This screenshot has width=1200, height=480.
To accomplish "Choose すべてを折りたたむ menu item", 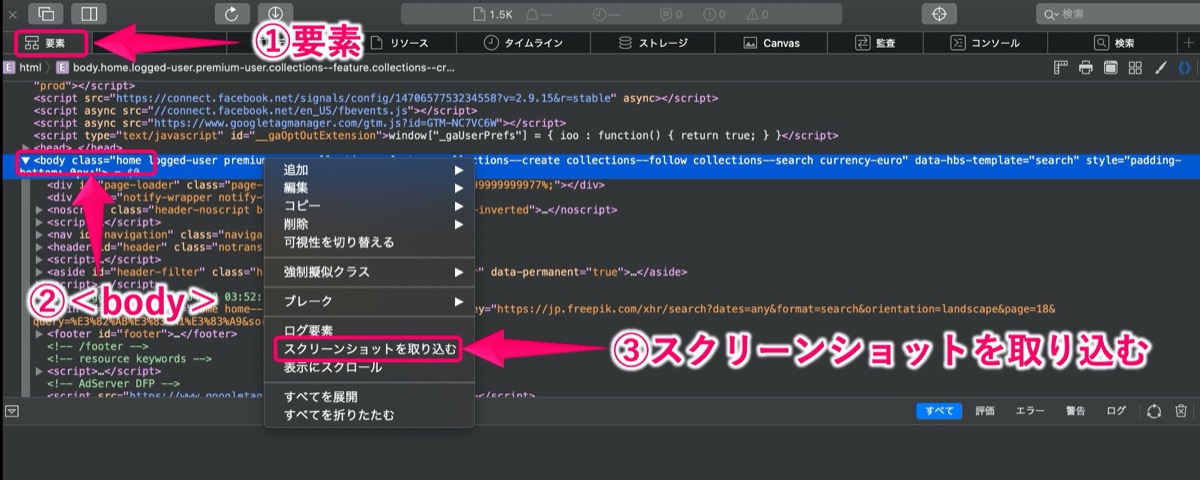I will (x=369, y=415).
